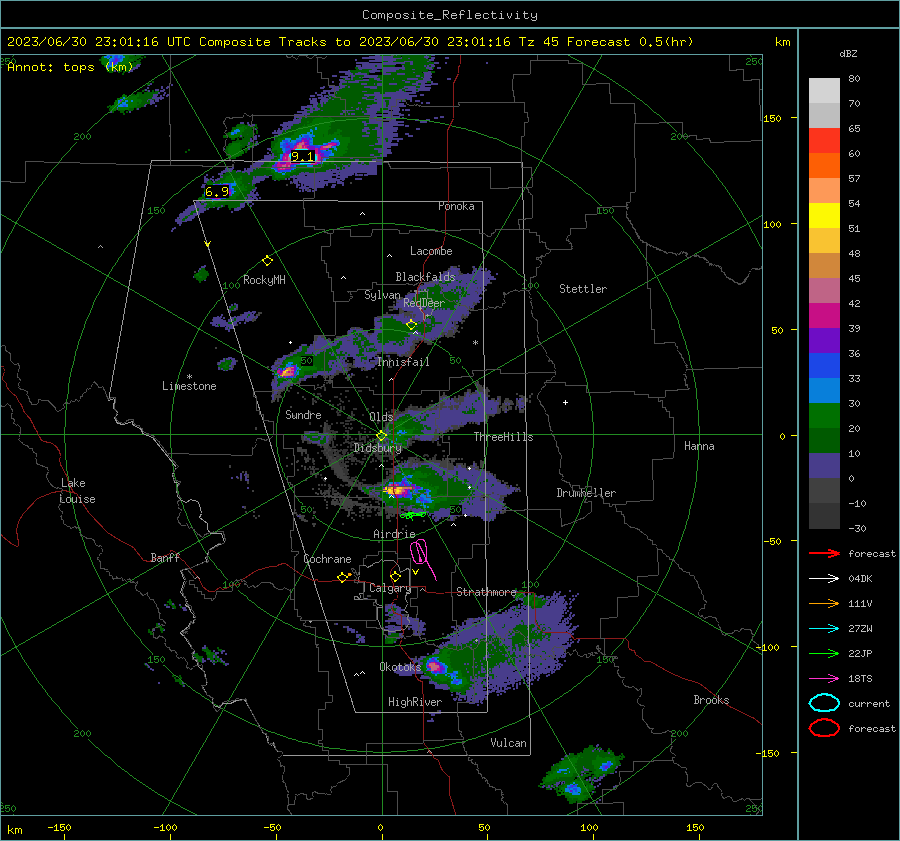Click the Brooks city label
The height and width of the screenshot is (841, 900).
(711, 700)
